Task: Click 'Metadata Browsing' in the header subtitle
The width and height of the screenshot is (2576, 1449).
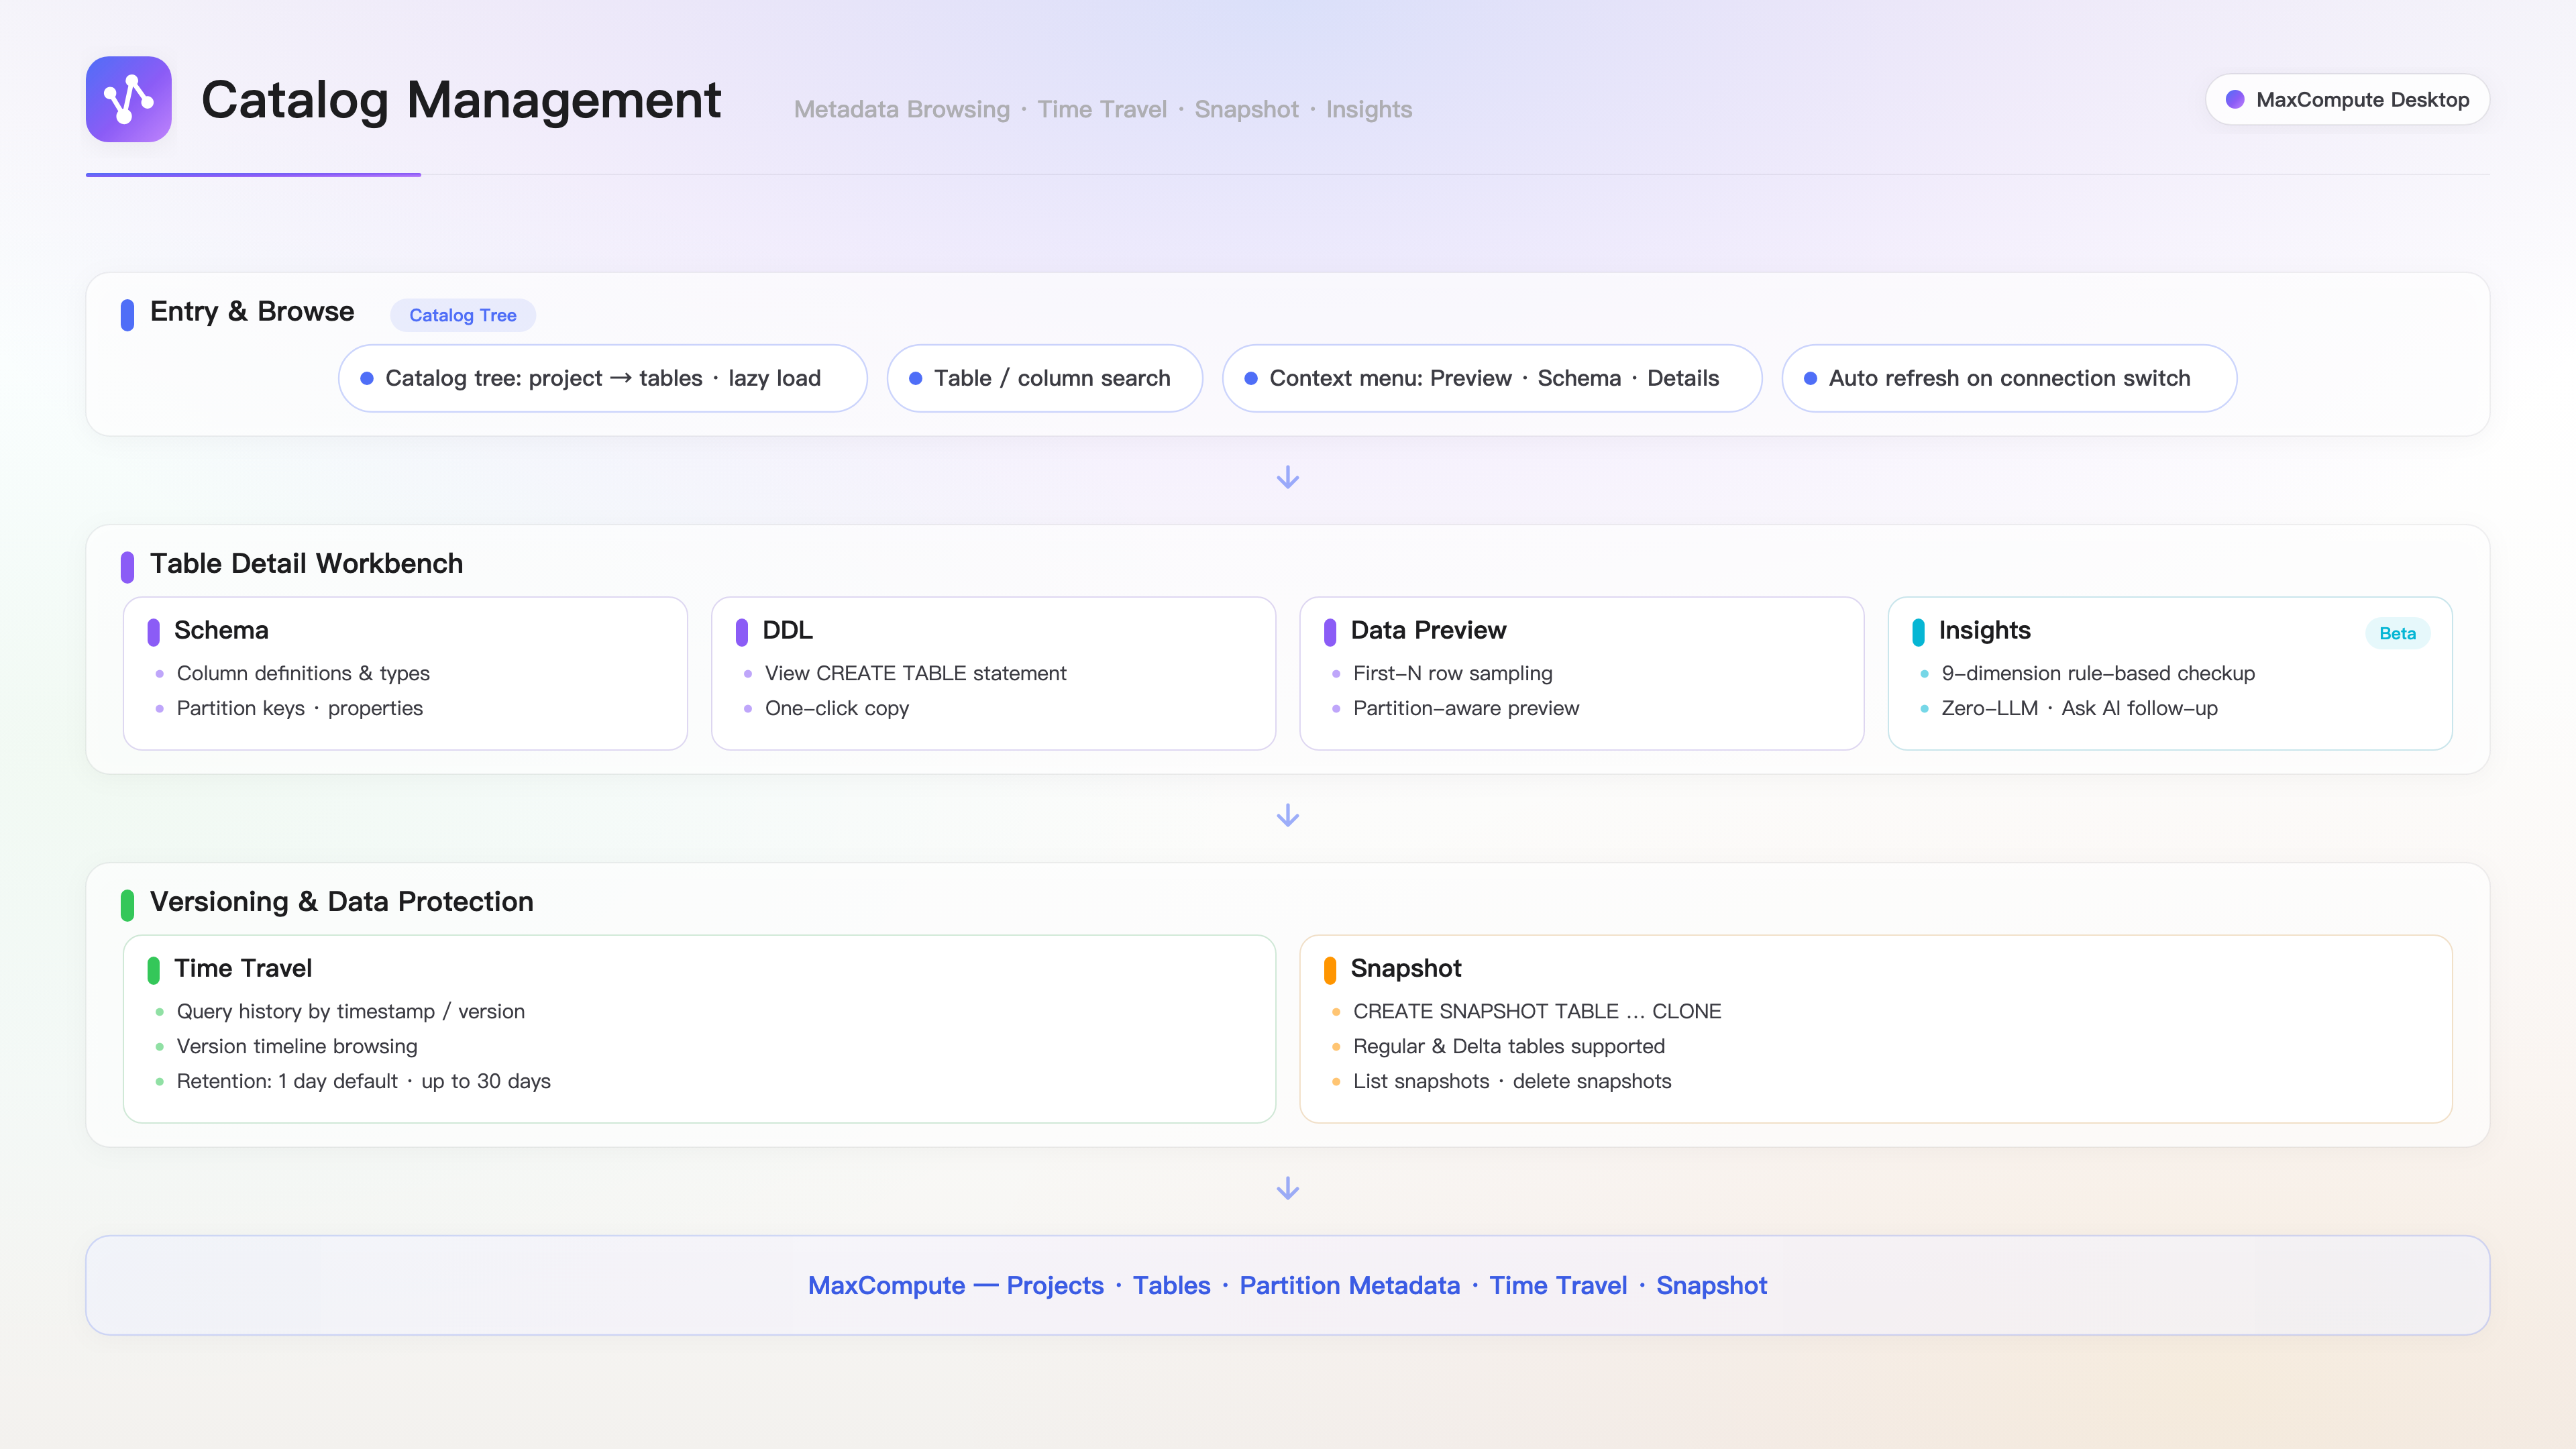Action: (x=902, y=109)
